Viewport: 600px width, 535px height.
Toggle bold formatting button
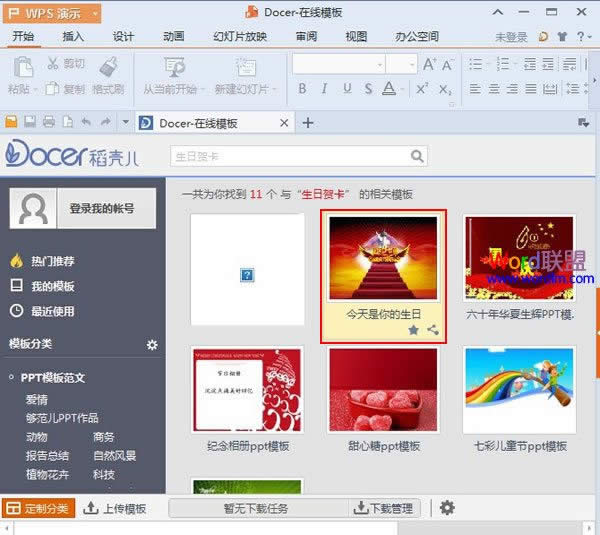click(x=303, y=89)
